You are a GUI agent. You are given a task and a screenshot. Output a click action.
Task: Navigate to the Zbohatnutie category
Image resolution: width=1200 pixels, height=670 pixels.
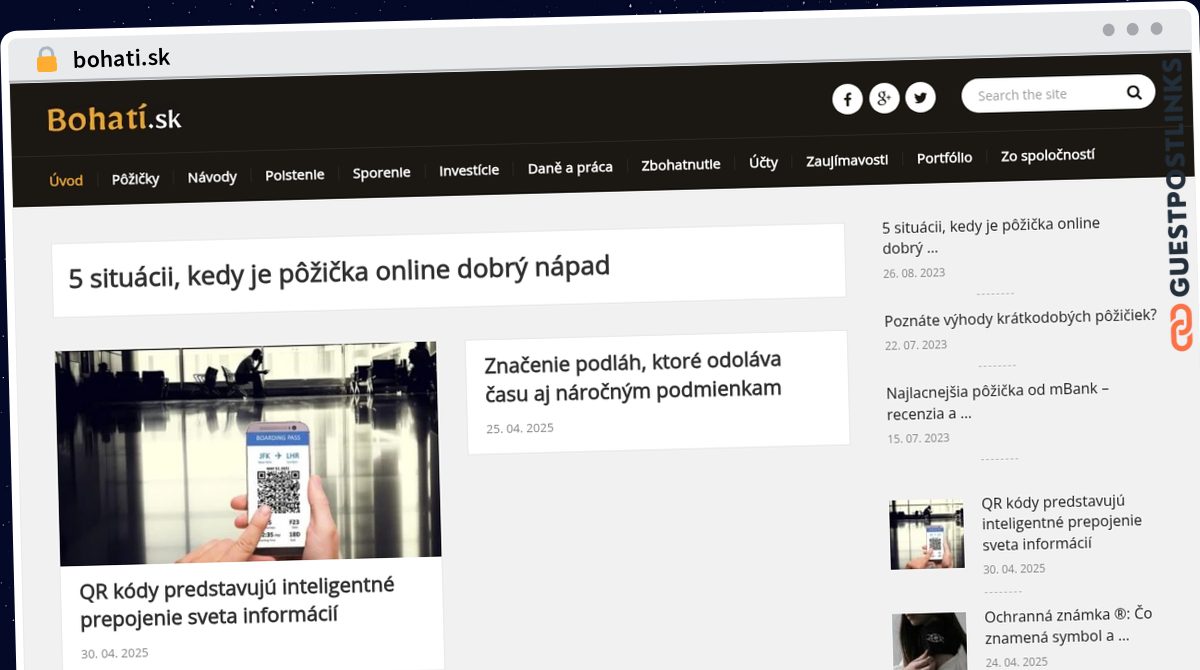pos(681,165)
